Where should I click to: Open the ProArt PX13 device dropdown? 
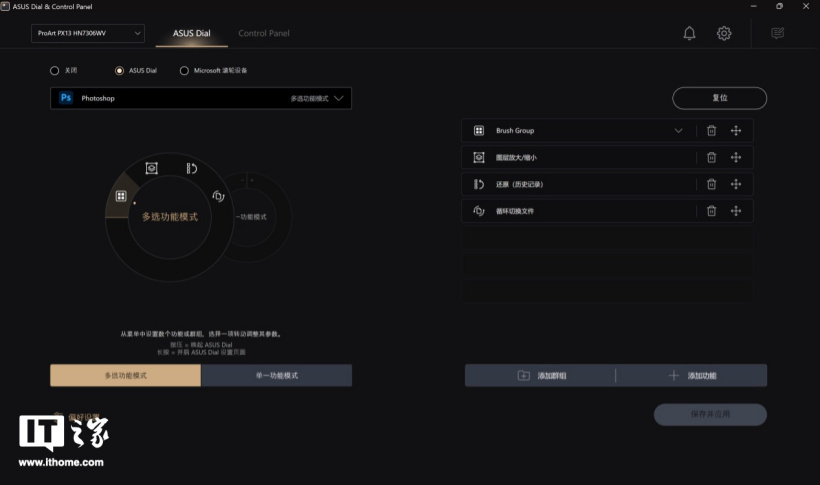click(x=87, y=33)
